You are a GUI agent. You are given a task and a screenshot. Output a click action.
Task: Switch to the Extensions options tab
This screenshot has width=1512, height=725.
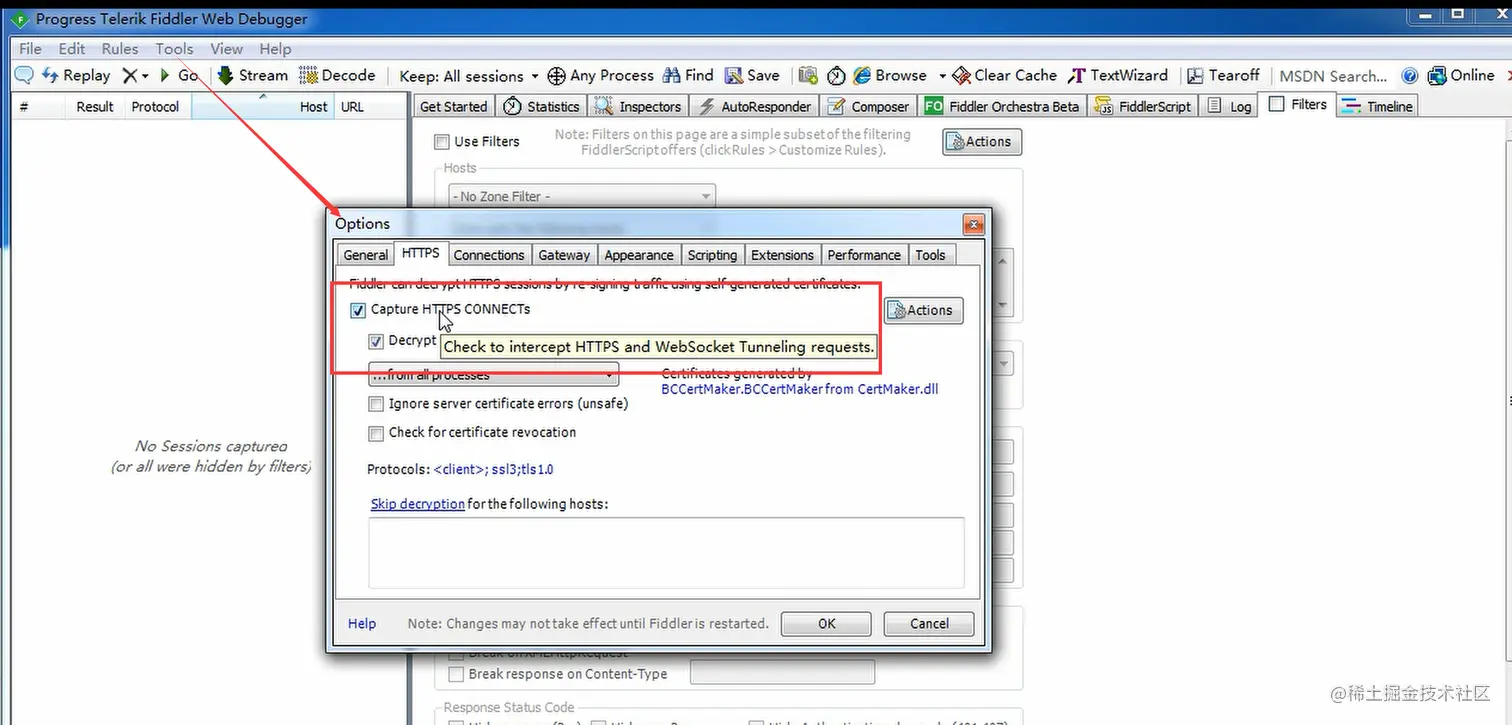coord(783,255)
